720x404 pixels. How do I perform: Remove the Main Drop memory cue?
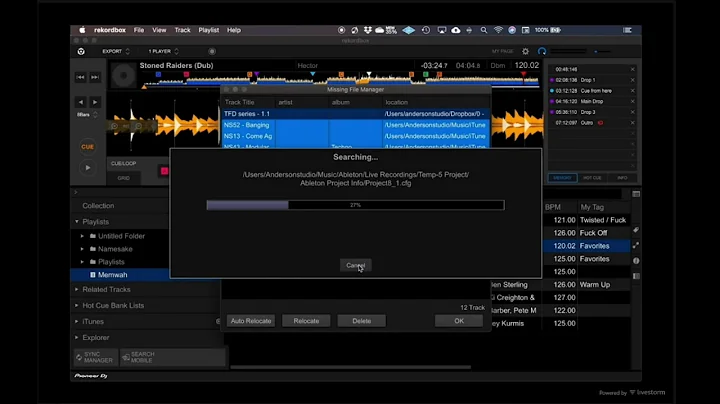(x=632, y=101)
